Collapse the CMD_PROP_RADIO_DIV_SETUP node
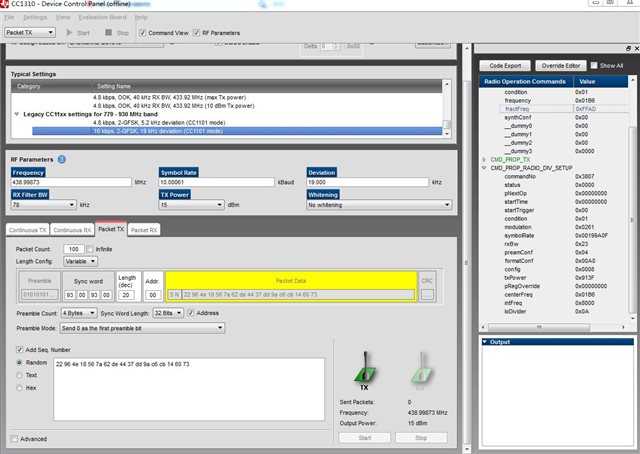 pyautogui.click(x=484, y=168)
